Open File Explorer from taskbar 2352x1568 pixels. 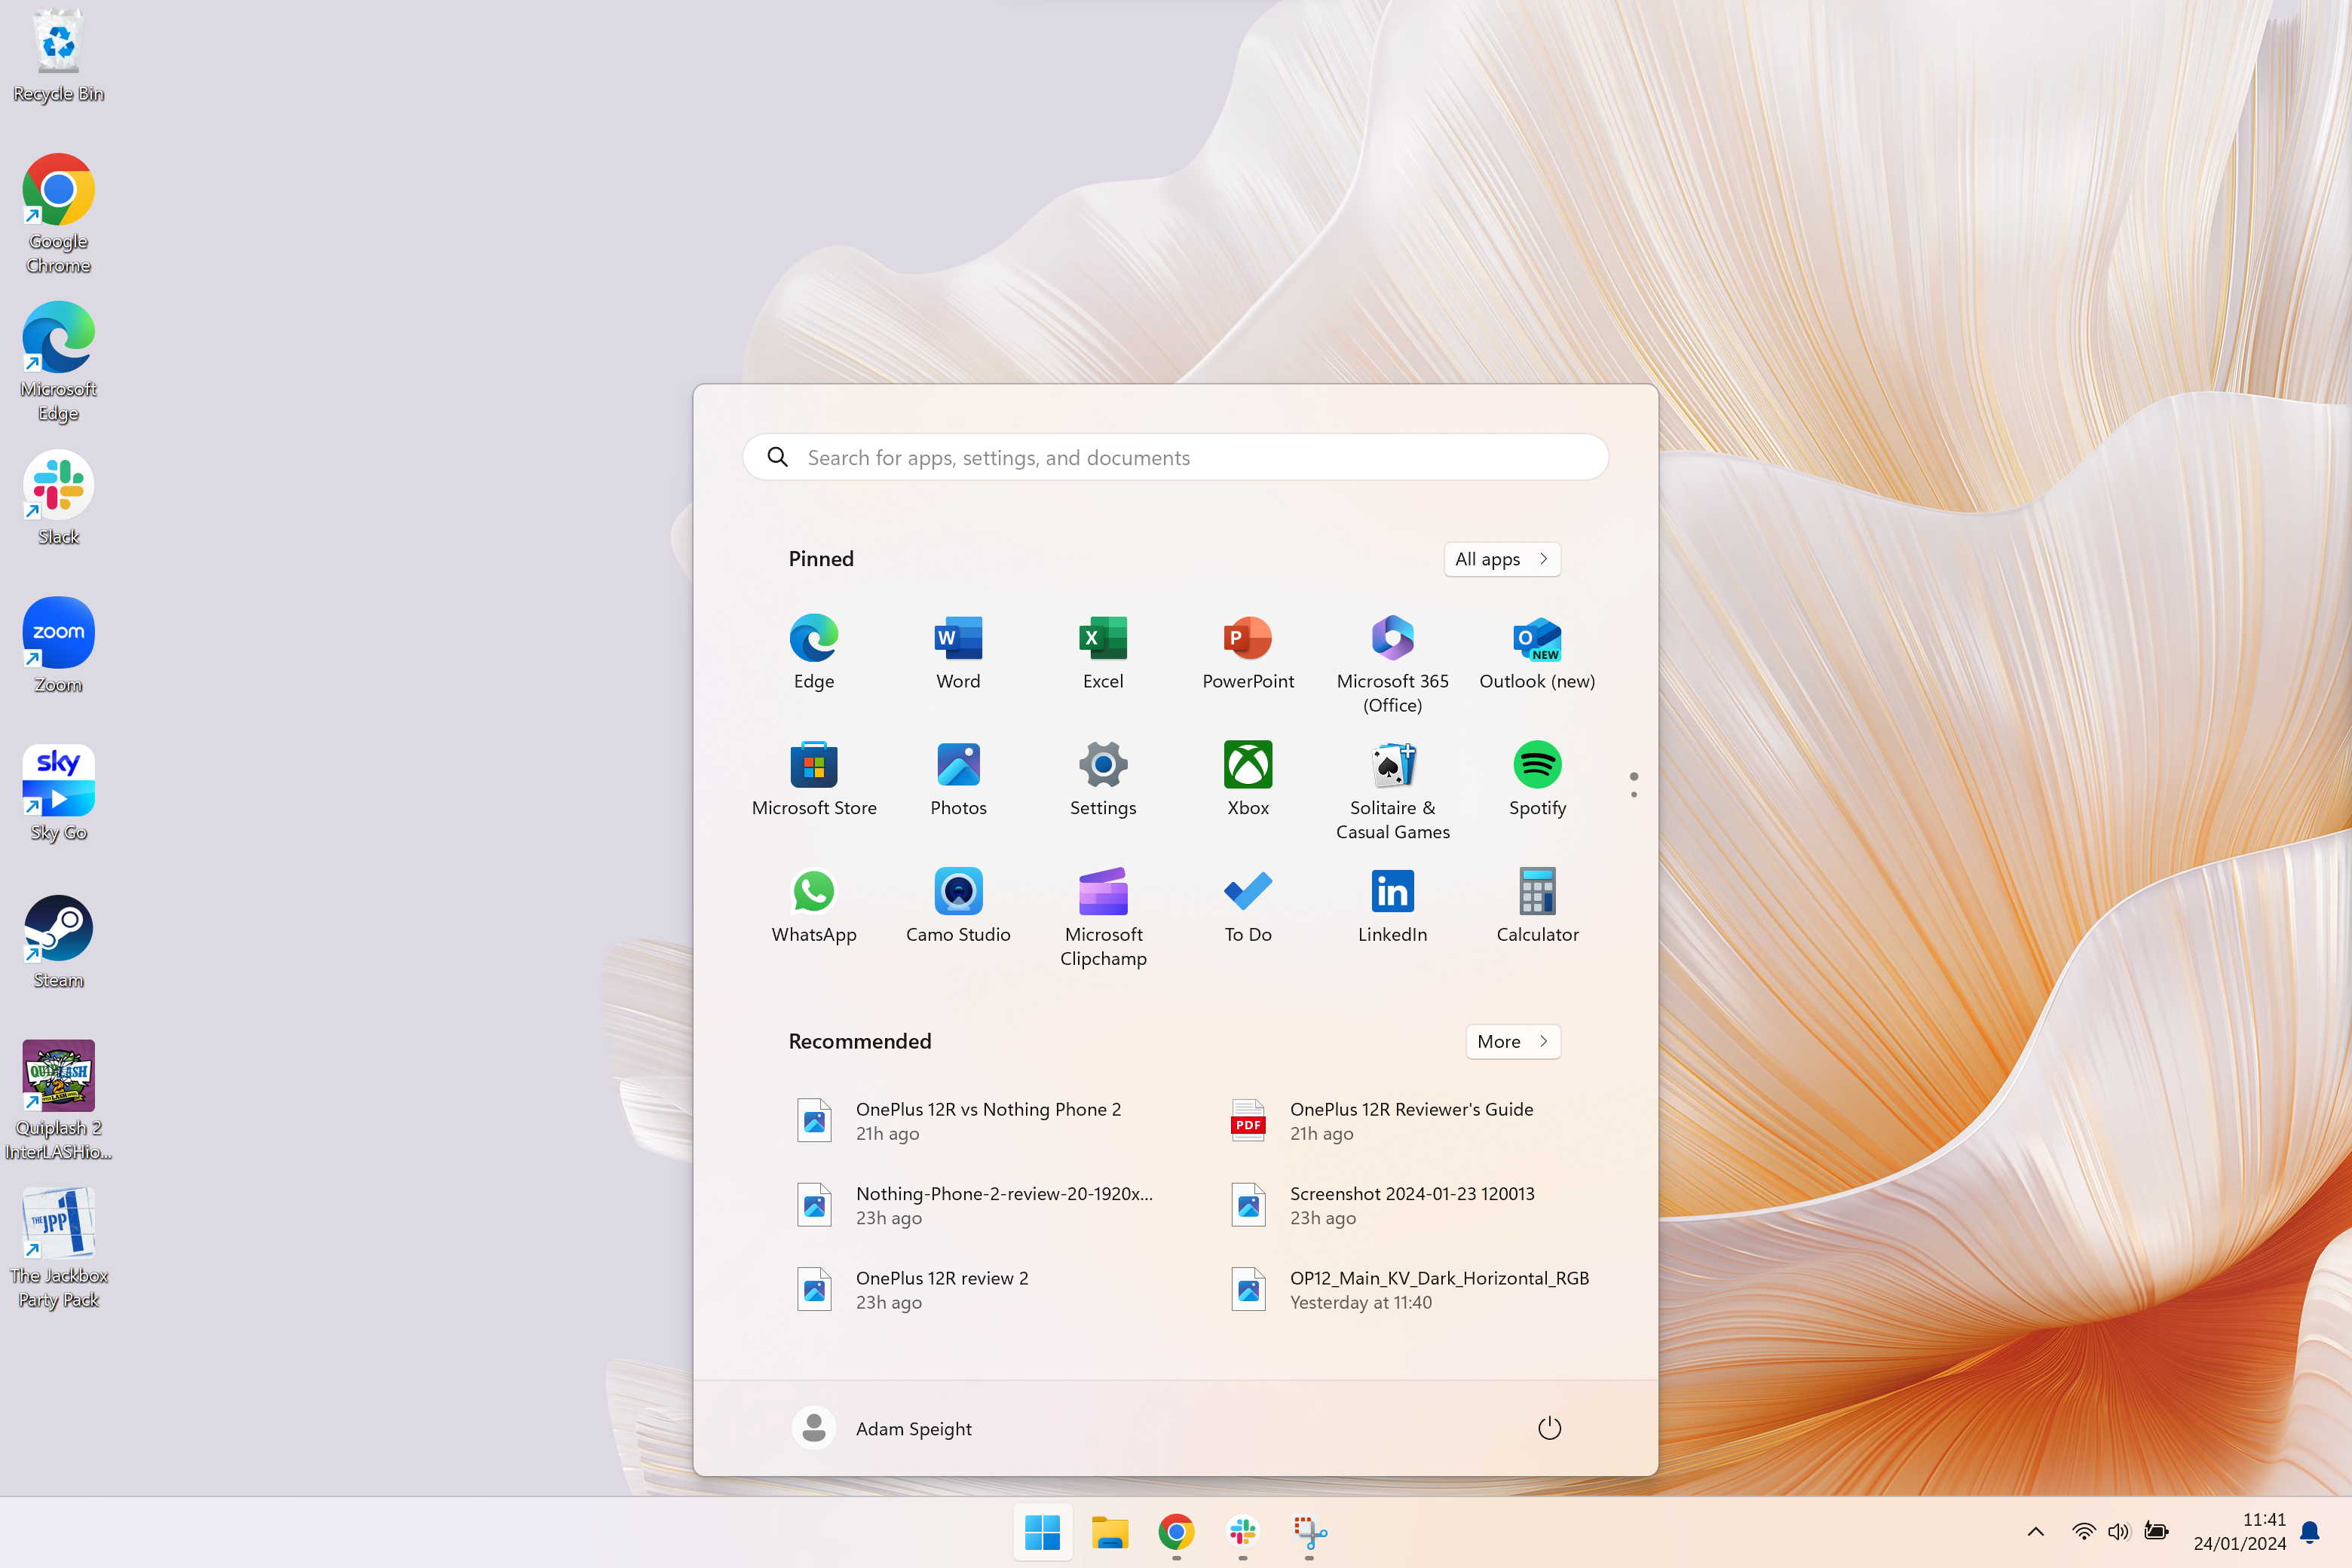(1109, 1531)
